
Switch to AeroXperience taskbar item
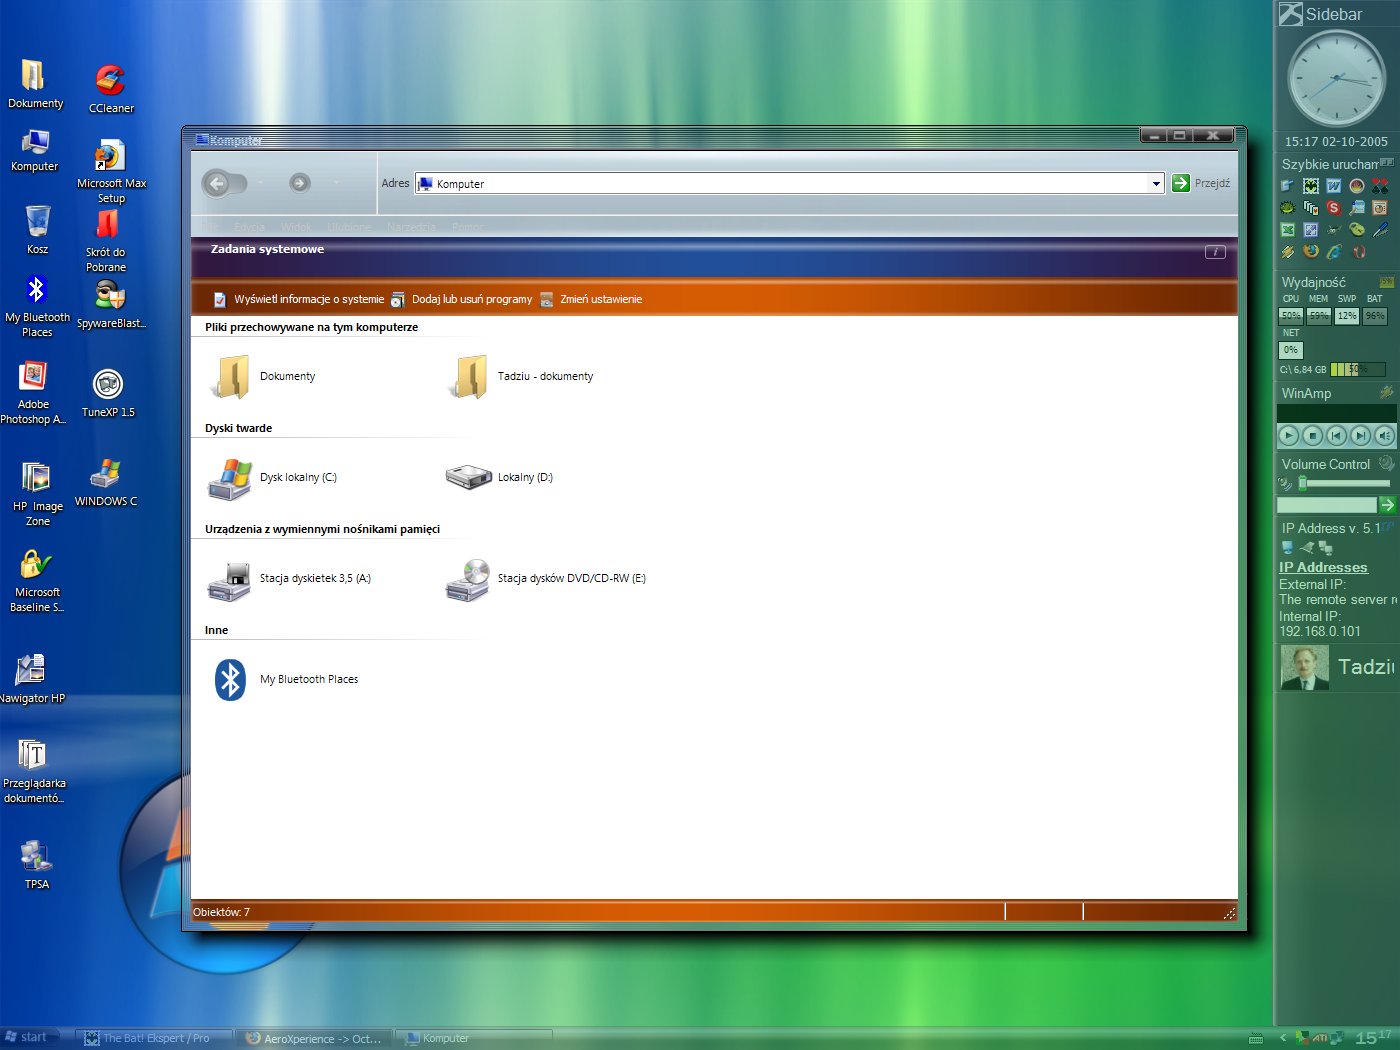point(315,1038)
